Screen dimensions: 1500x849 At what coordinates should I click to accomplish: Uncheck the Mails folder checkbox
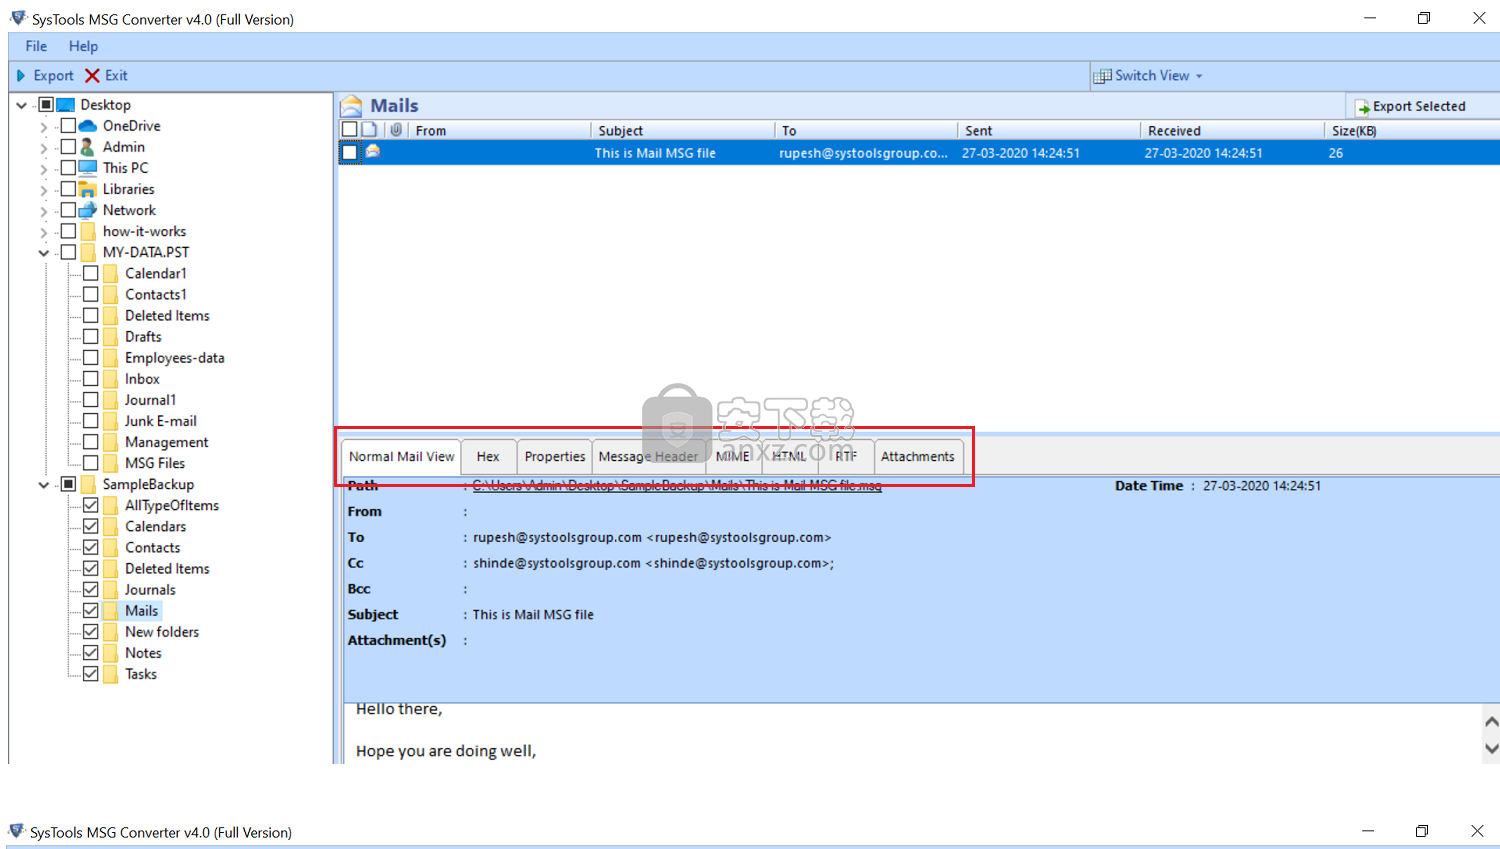[90, 611]
